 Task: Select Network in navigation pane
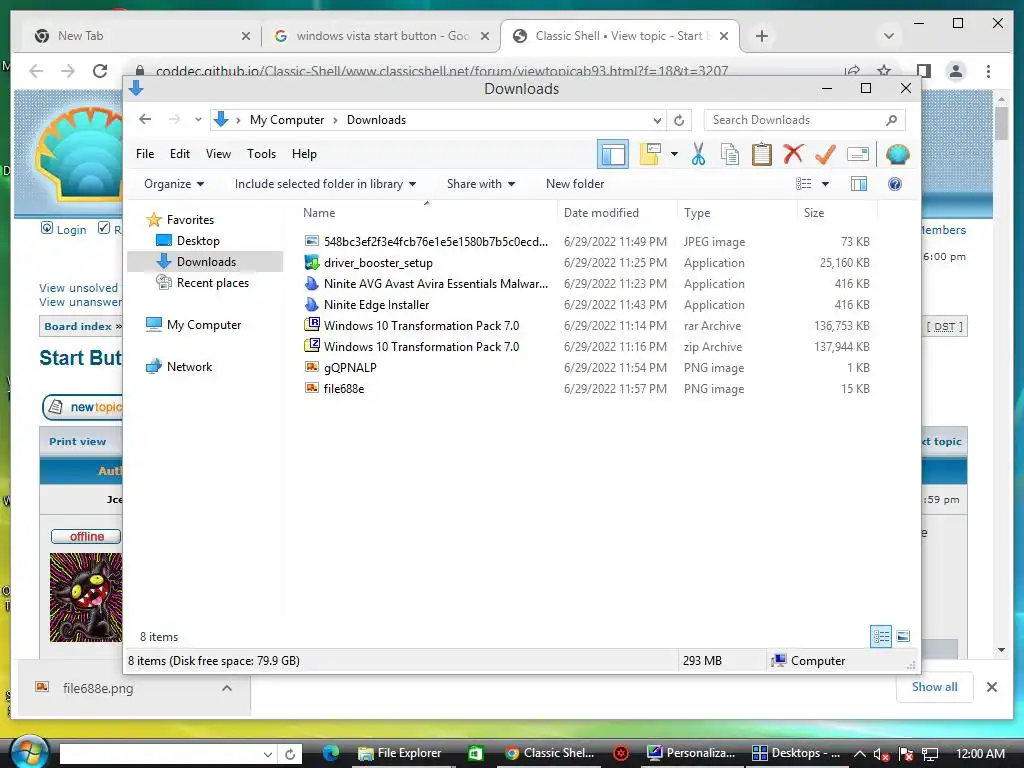click(x=189, y=367)
